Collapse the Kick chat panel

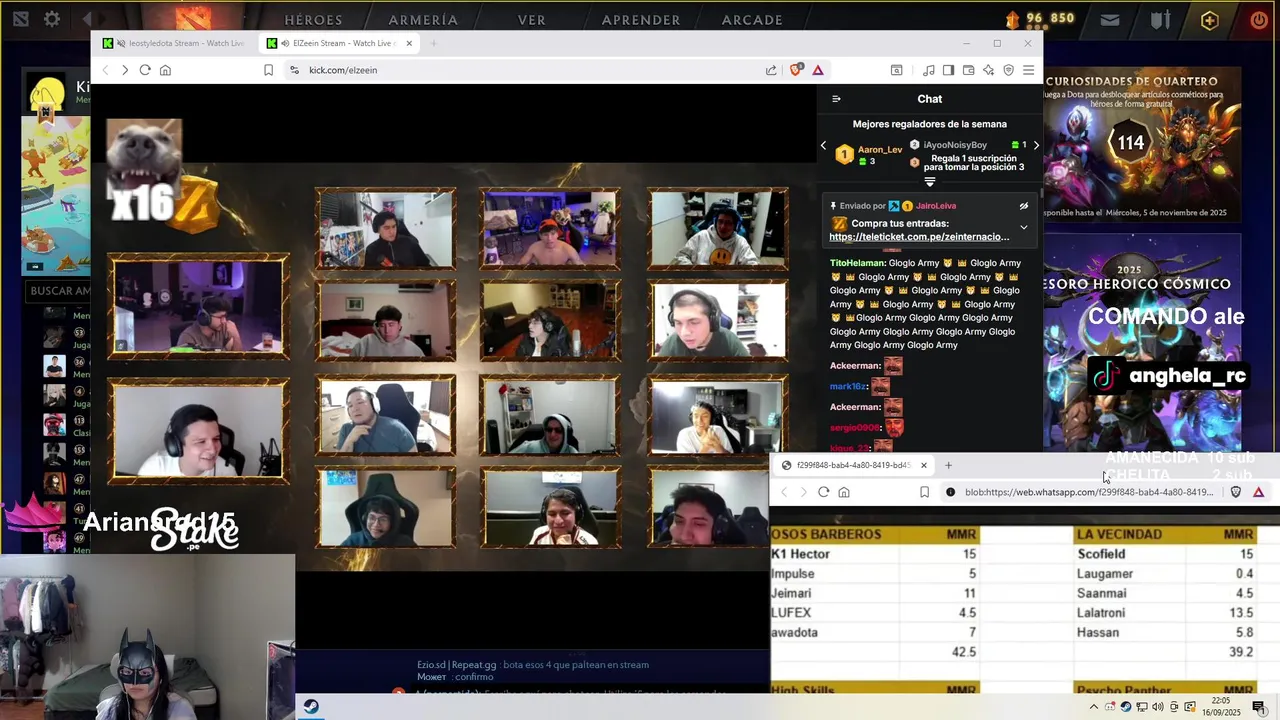tap(837, 99)
